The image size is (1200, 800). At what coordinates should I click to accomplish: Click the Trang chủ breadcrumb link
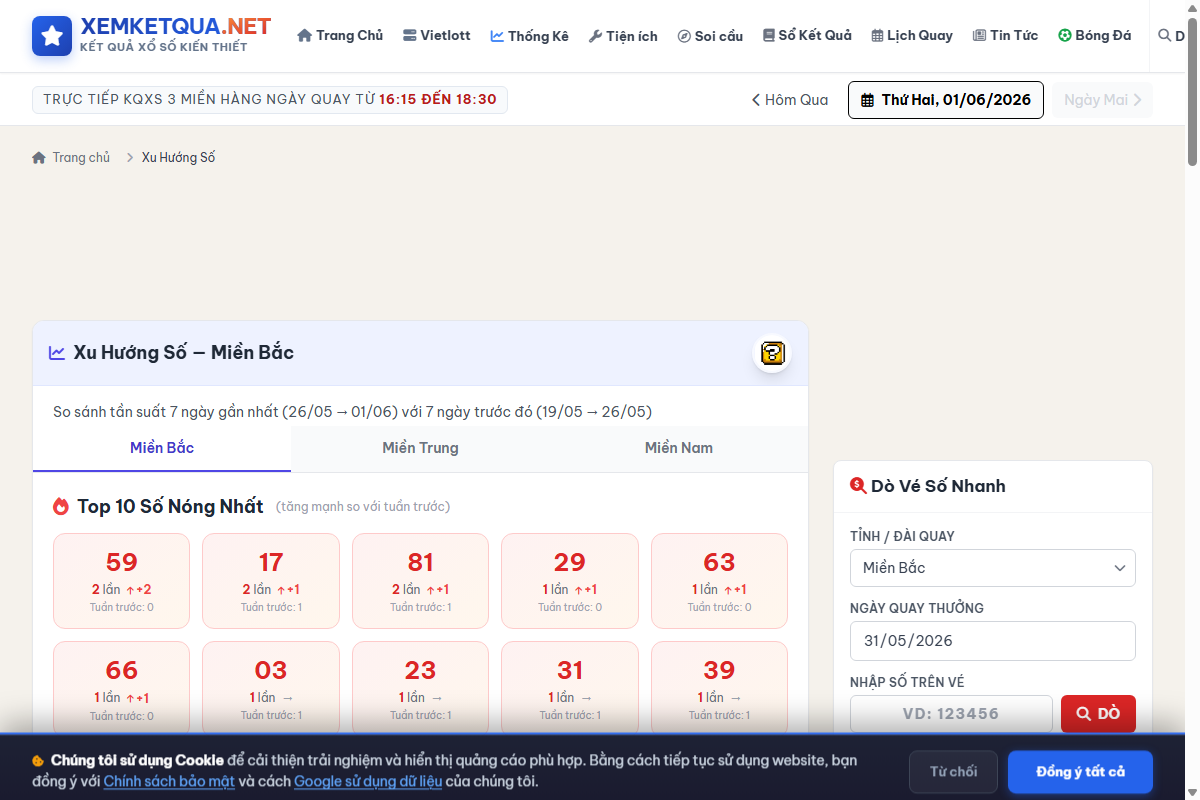click(x=81, y=157)
